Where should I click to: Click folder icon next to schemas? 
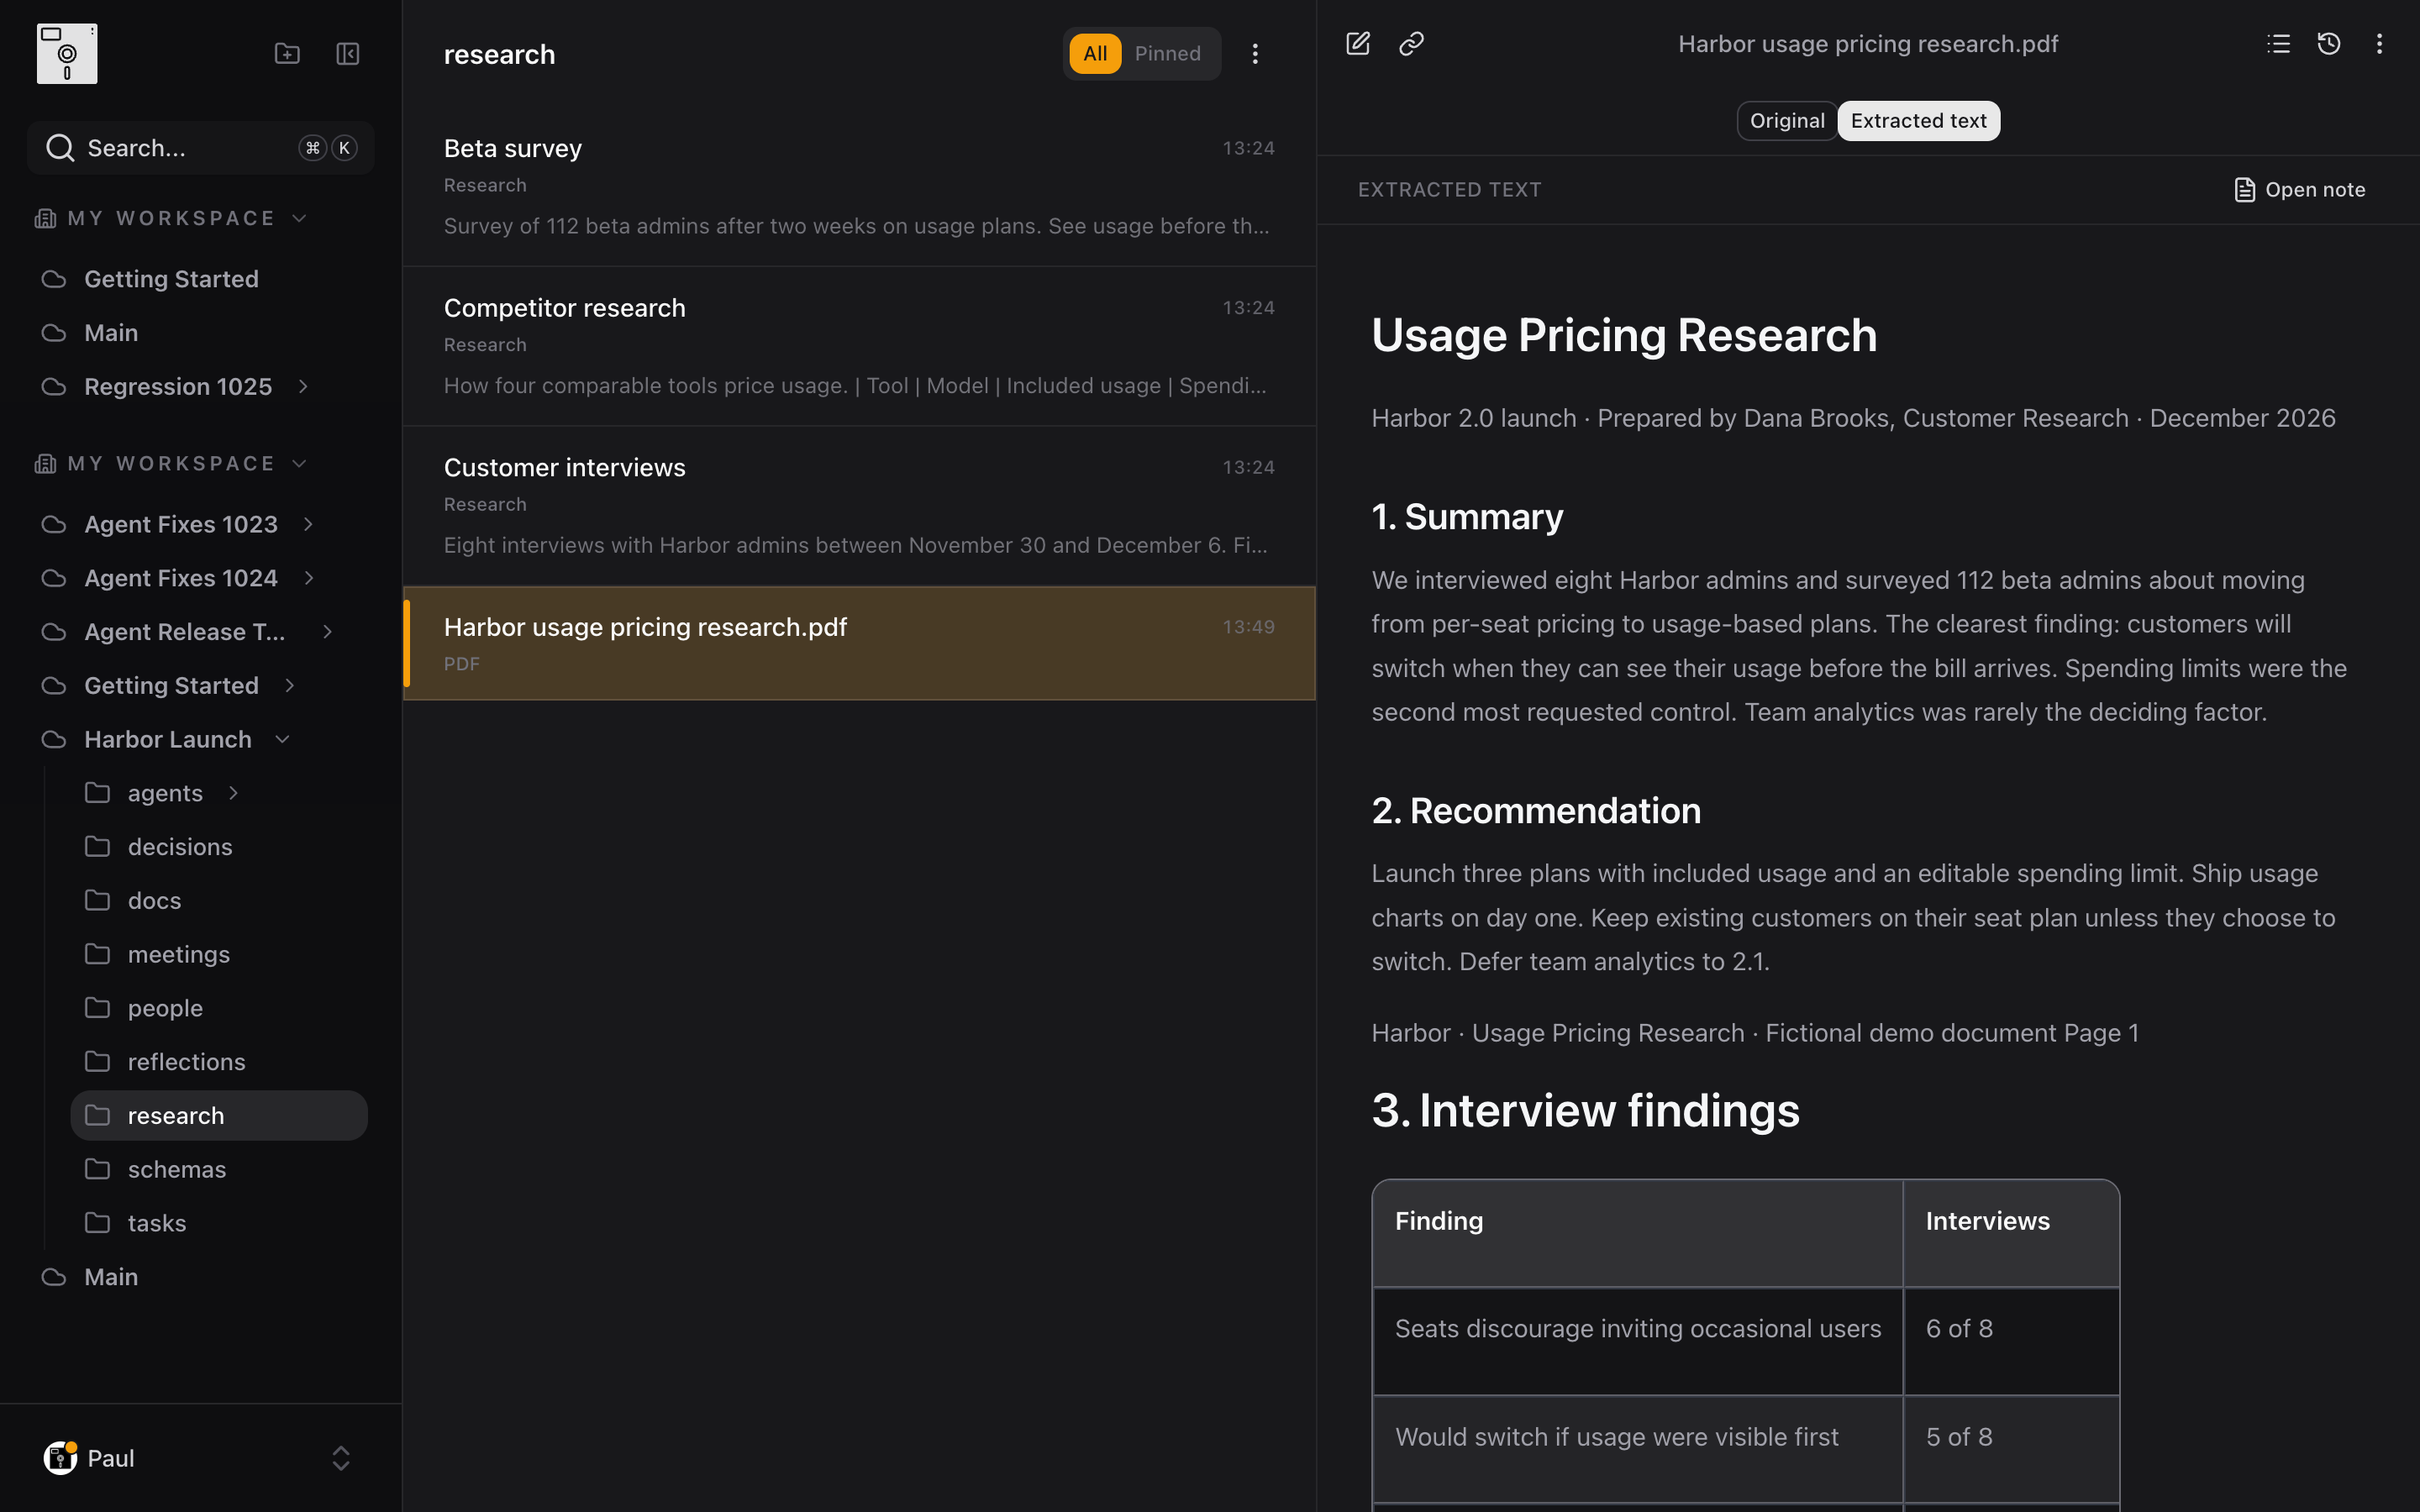pyautogui.click(x=97, y=1169)
